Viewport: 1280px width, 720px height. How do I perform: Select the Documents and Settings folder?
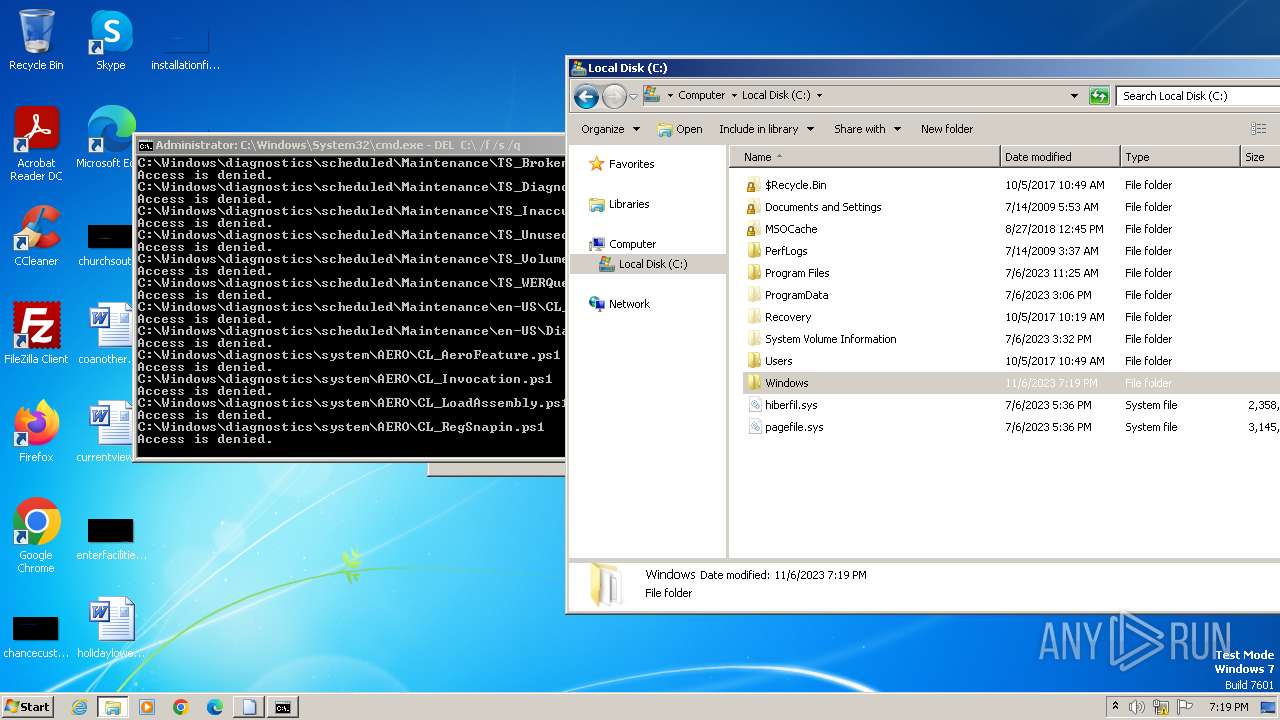[813, 207]
